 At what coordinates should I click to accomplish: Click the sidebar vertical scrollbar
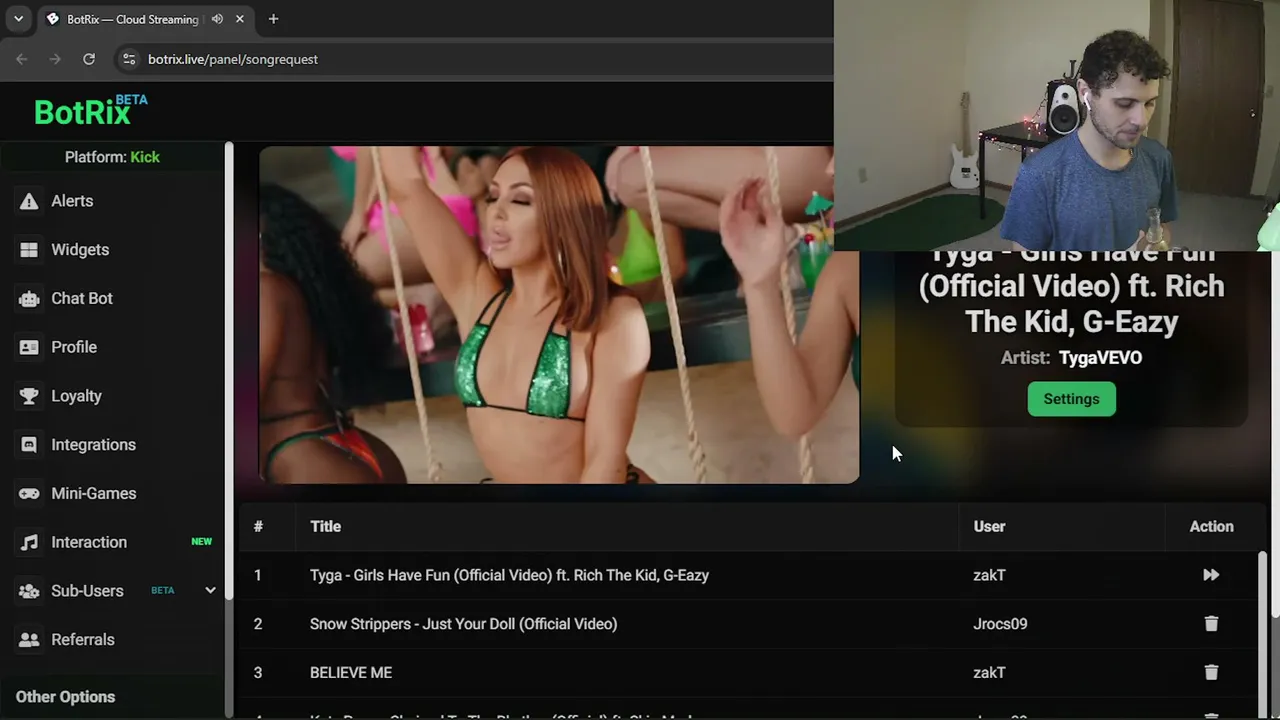(x=229, y=370)
